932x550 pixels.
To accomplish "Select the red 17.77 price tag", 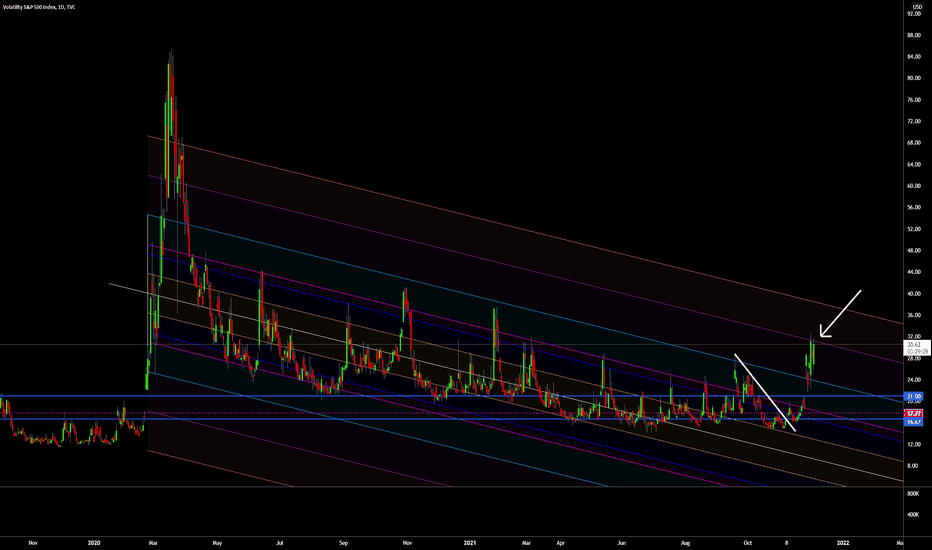I will (x=914, y=413).
